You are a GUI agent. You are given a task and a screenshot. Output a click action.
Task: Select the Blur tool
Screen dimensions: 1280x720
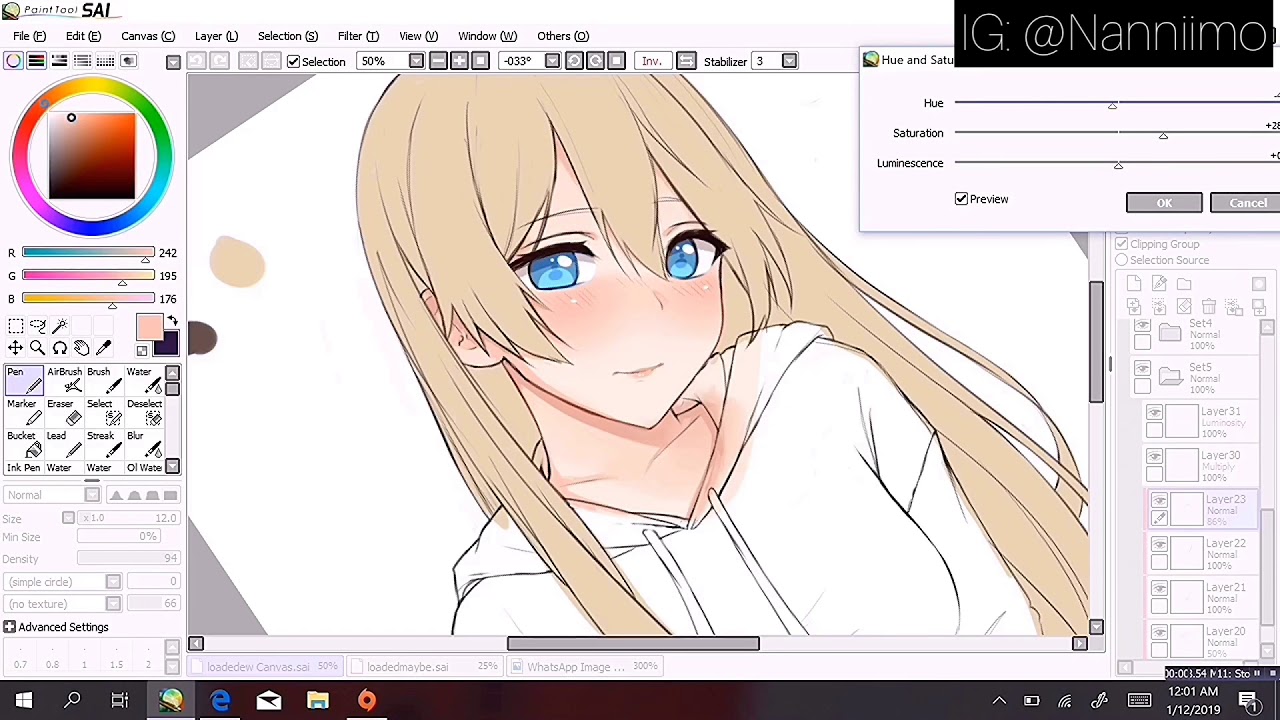pyautogui.click(x=144, y=445)
